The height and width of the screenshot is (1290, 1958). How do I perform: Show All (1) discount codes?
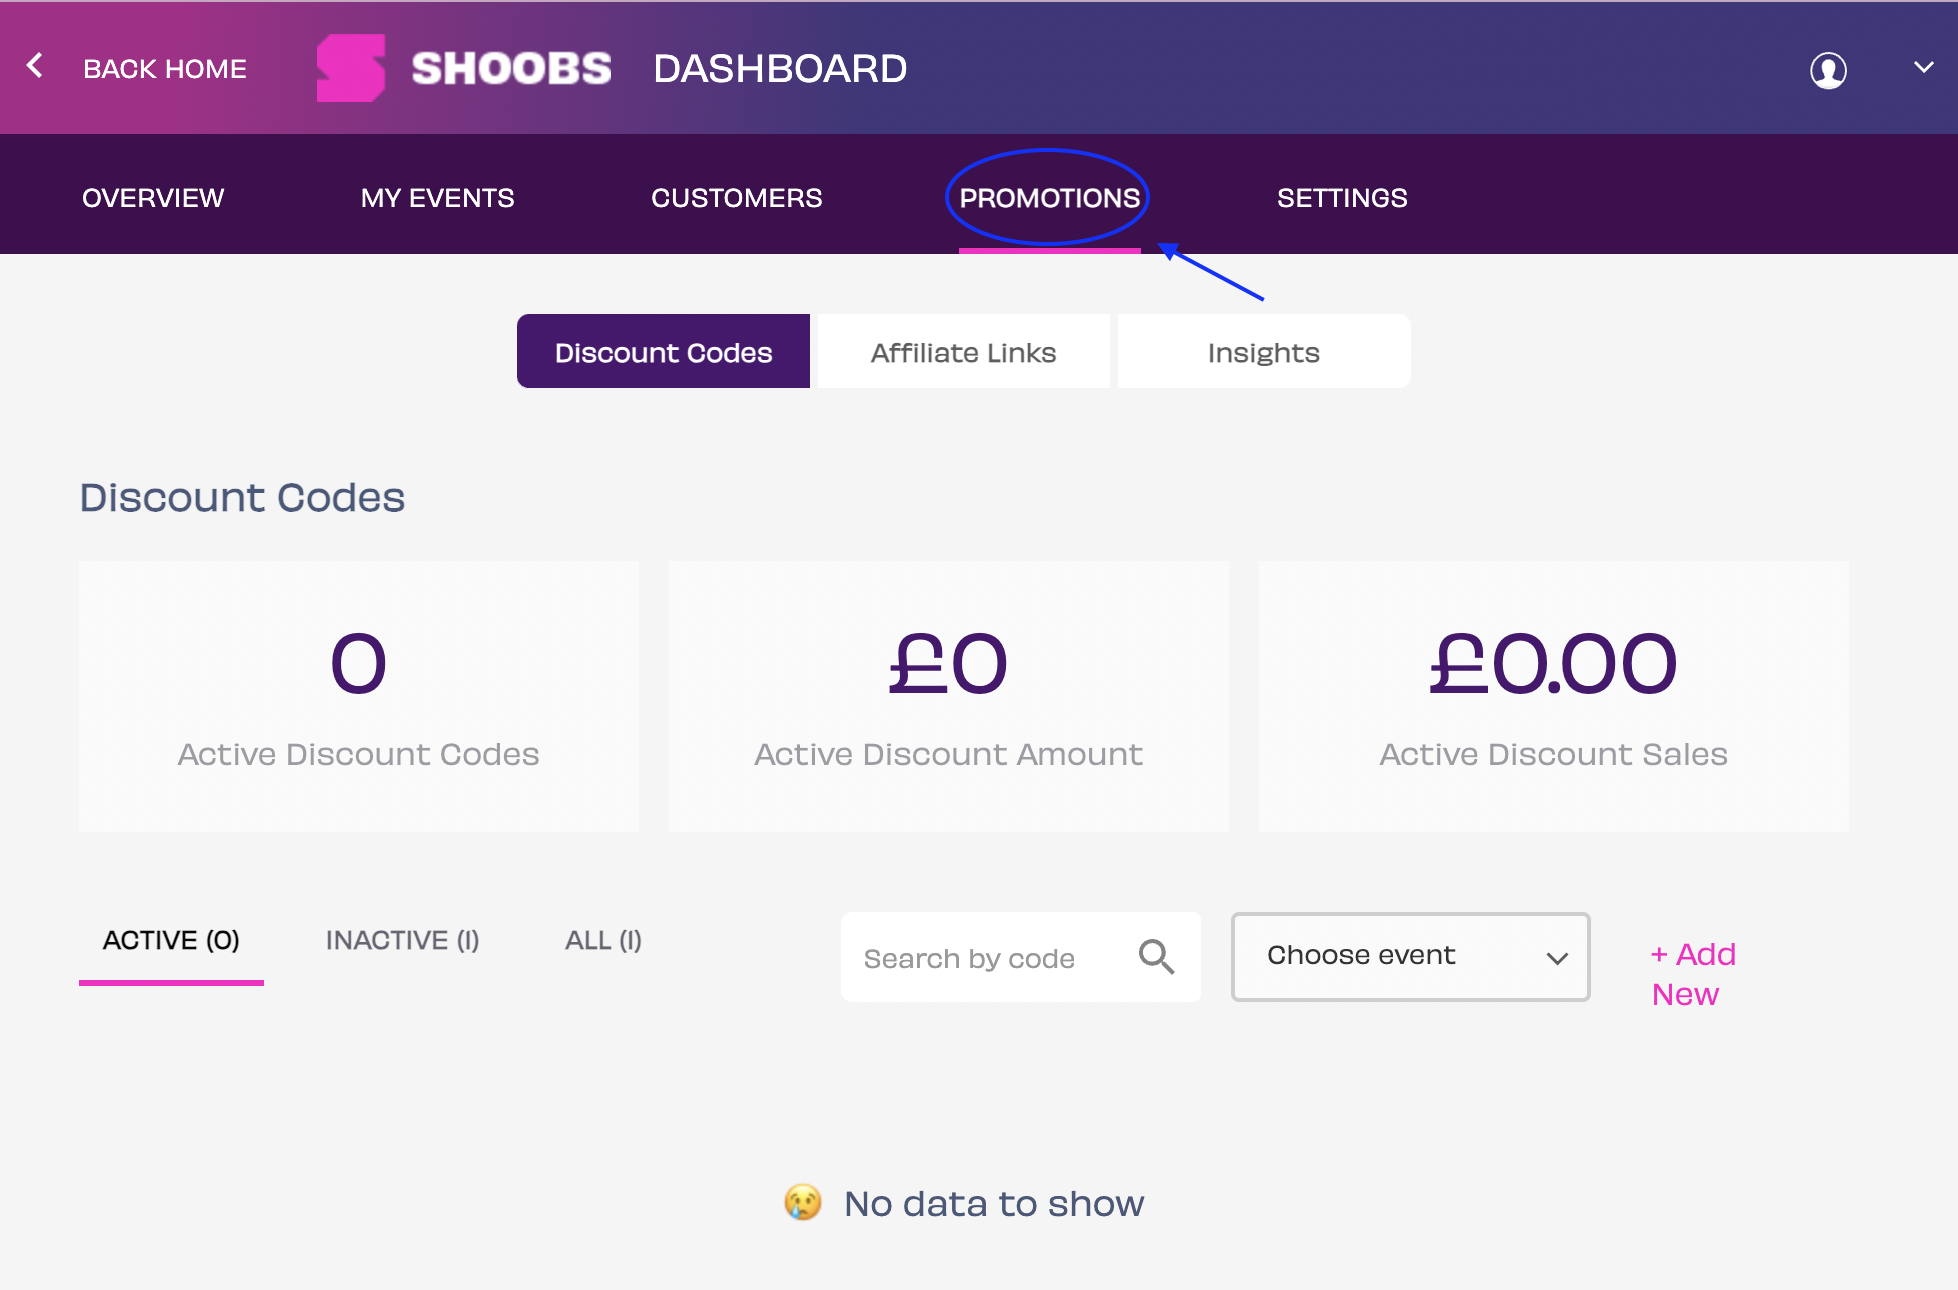pyautogui.click(x=604, y=941)
